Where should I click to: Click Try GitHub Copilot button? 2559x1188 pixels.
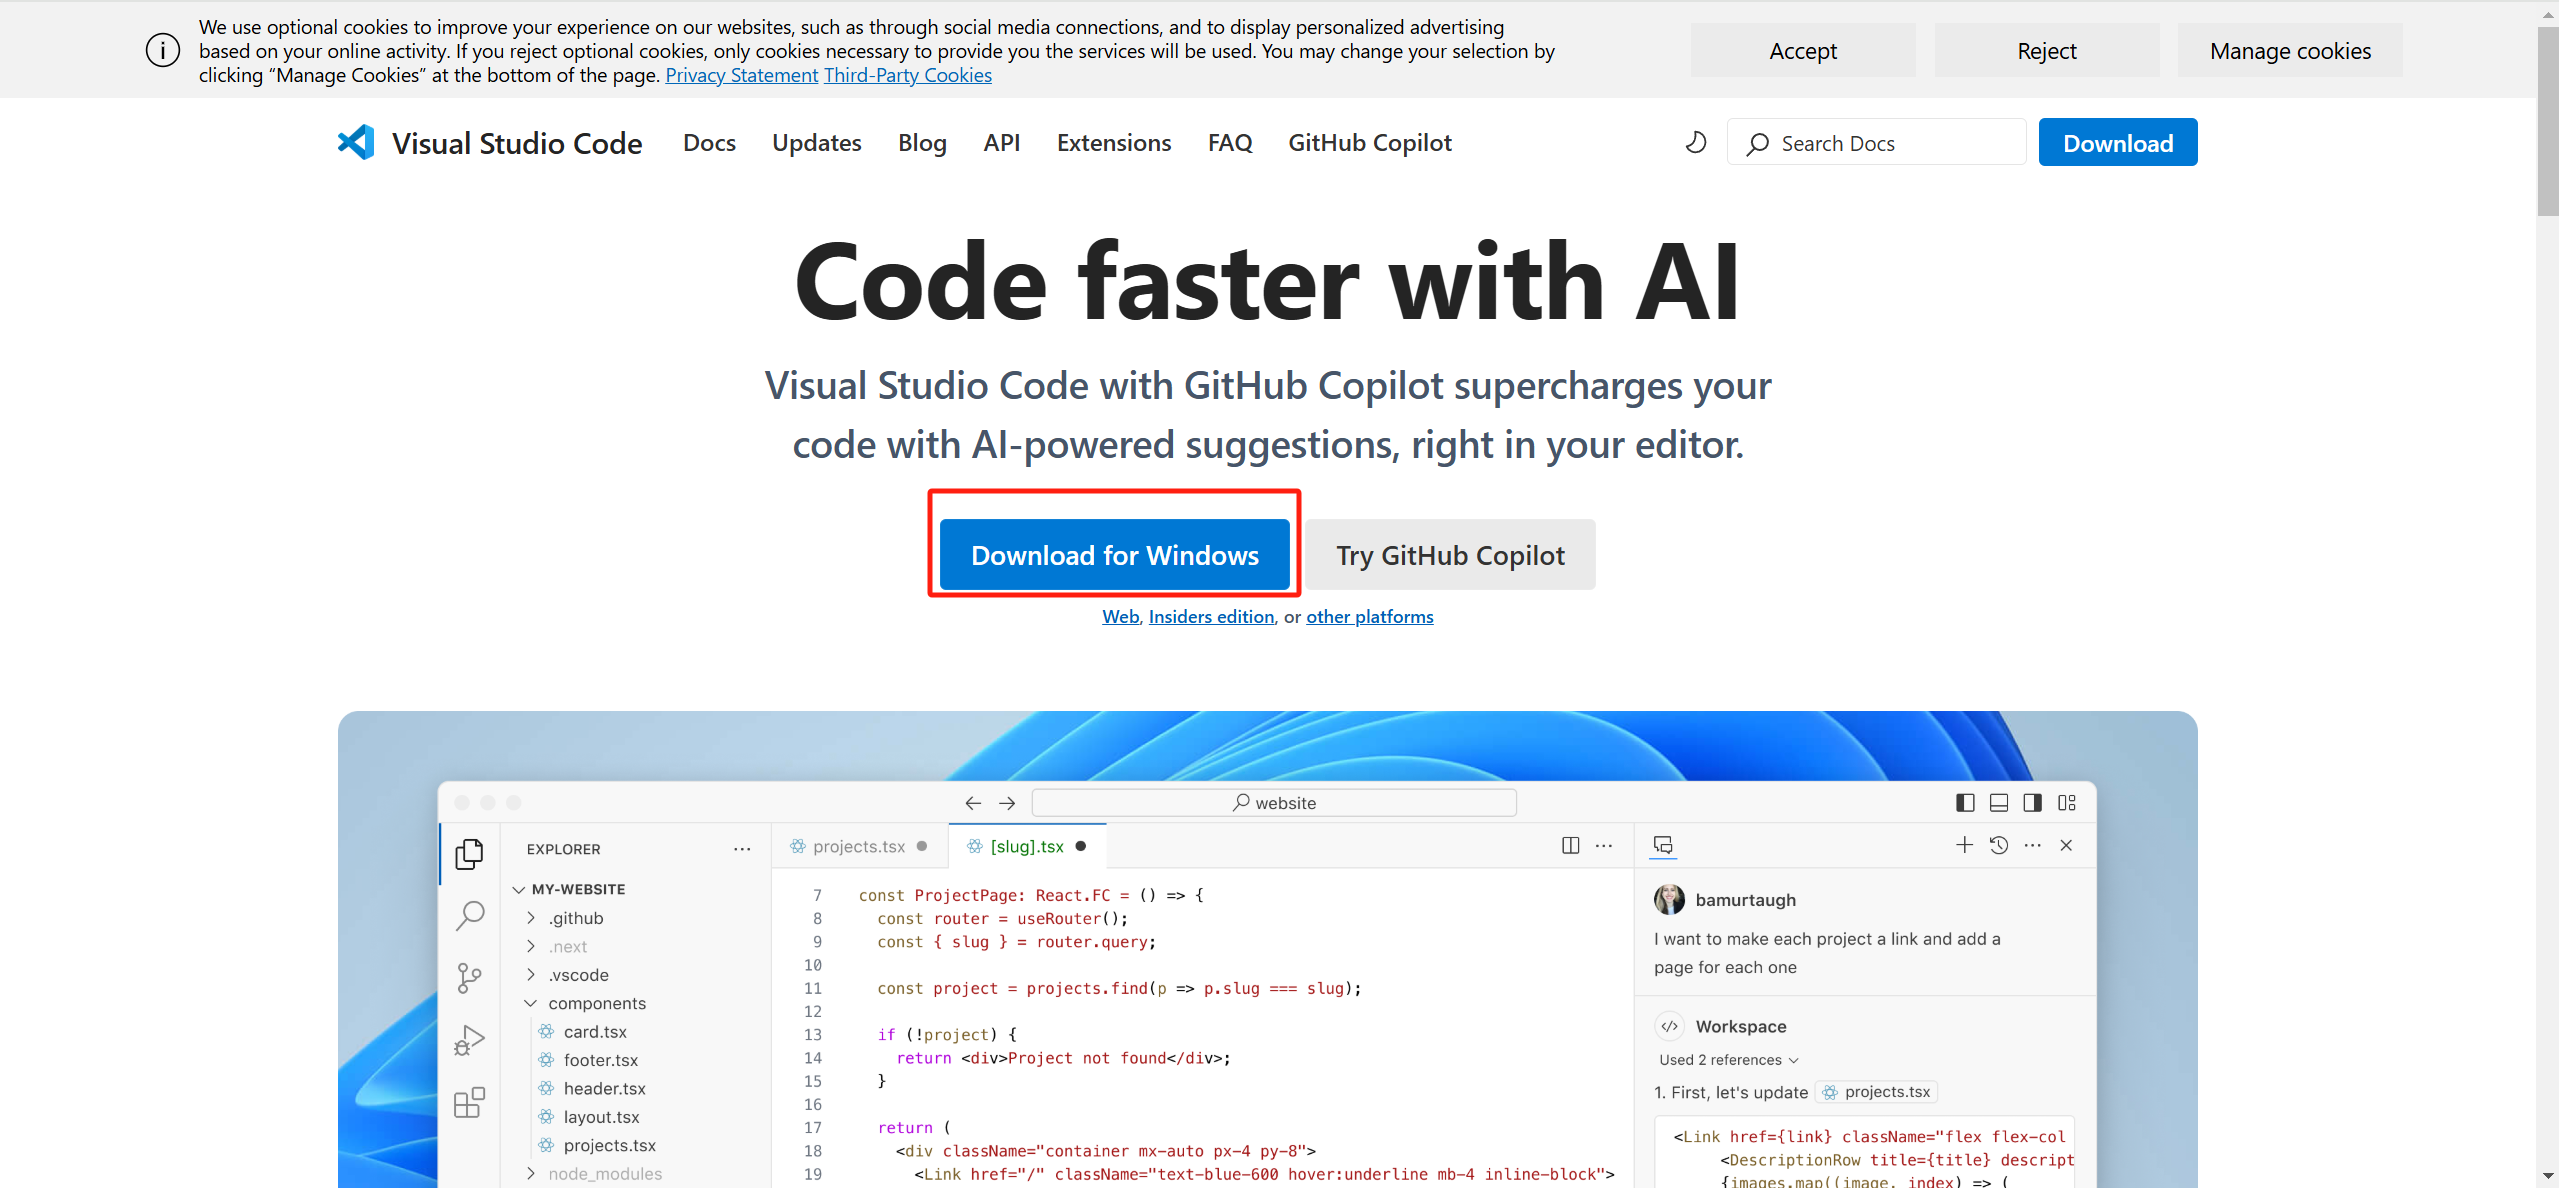(1450, 554)
